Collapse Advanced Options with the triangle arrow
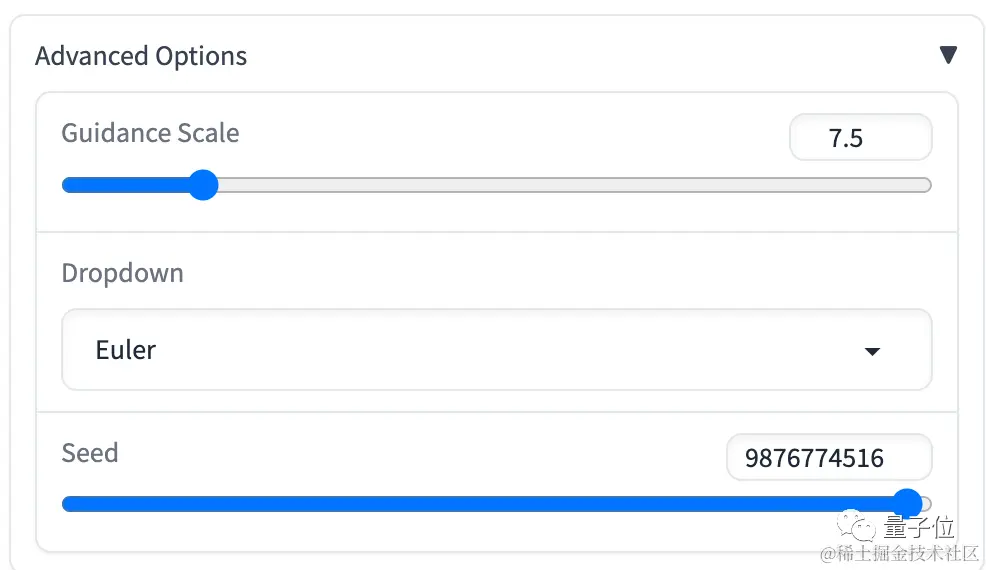Screen dimensions: 986x570 (x=948, y=55)
